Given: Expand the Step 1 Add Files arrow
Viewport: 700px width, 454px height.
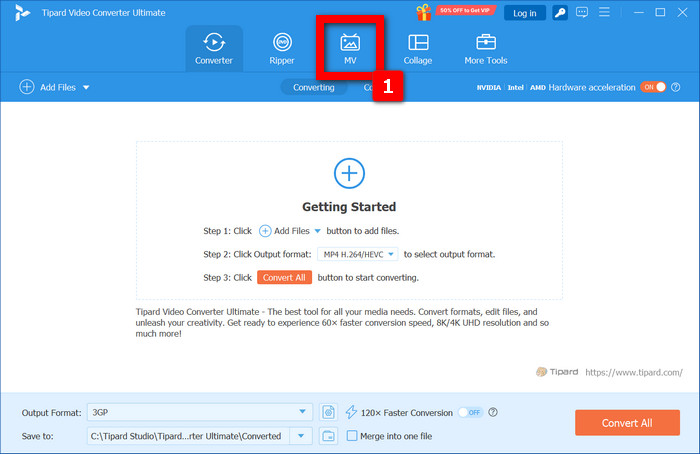Looking at the screenshot, I should click(x=317, y=231).
